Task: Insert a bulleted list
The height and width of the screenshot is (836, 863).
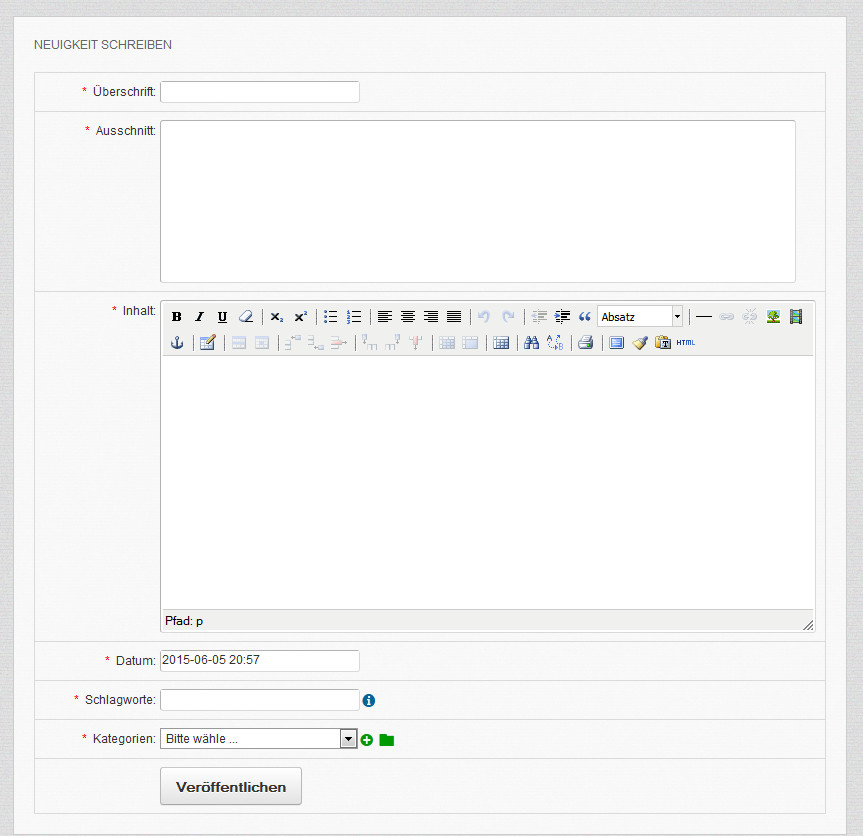Action: pyautogui.click(x=331, y=317)
